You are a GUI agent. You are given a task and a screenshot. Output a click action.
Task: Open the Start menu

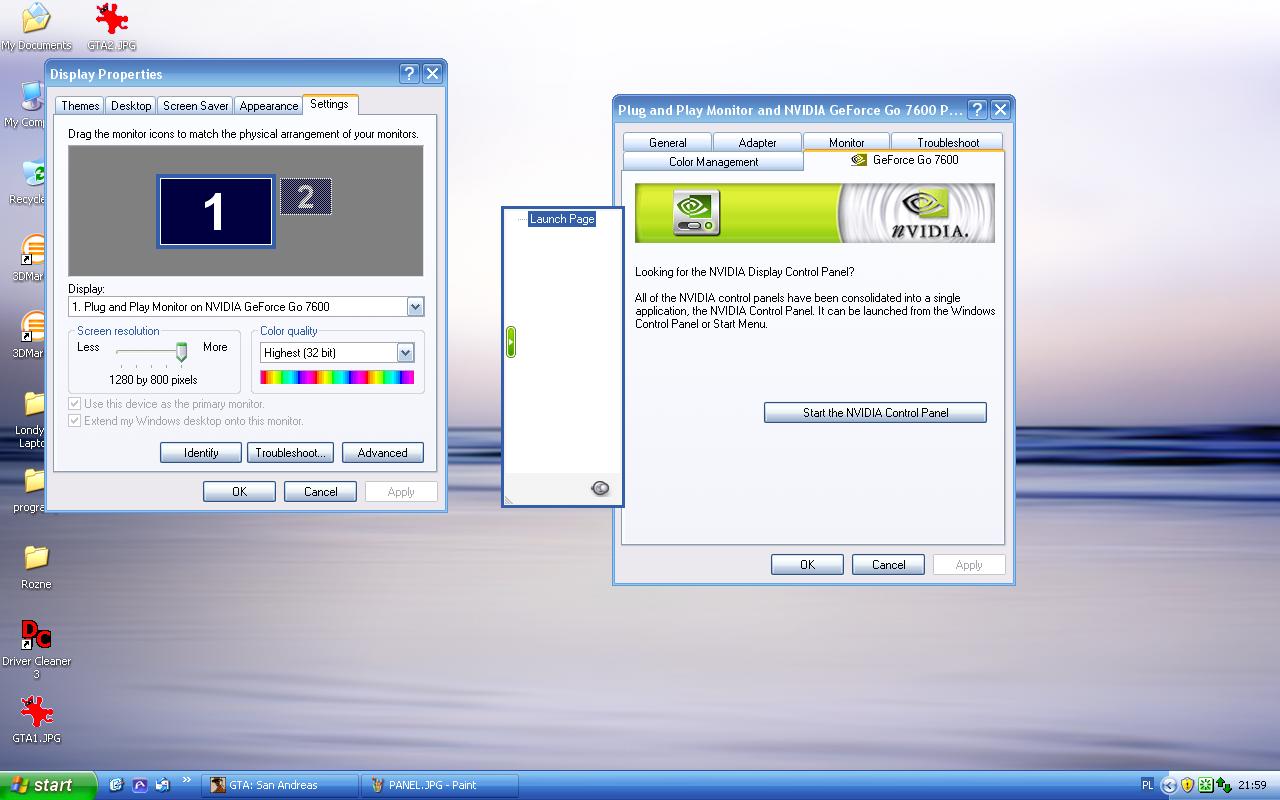click(48, 785)
